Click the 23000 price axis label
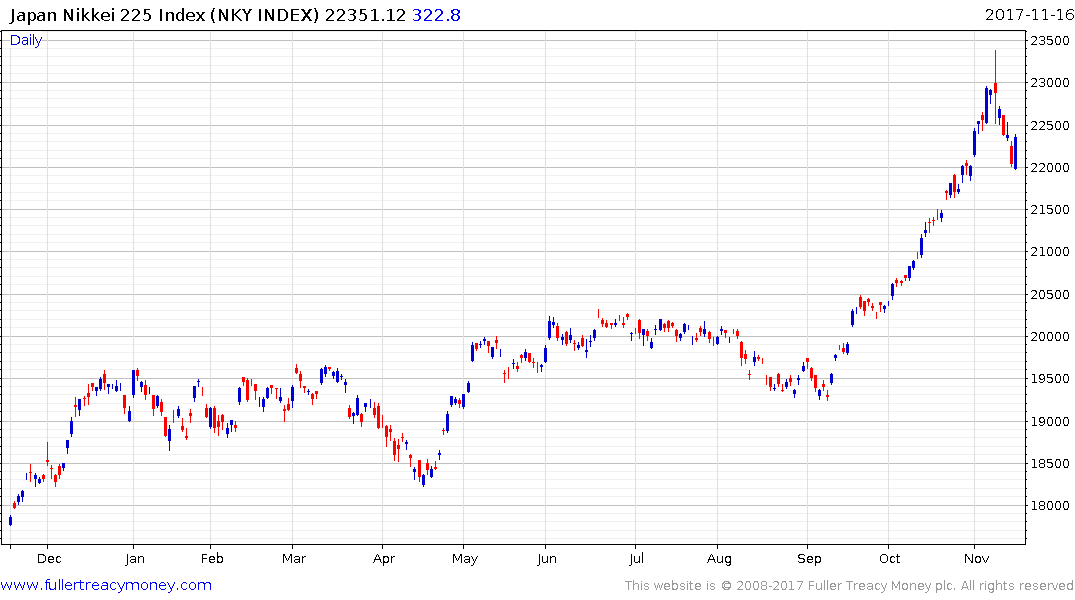This screenshot has width=1075, height=600. pos(1050,83)
